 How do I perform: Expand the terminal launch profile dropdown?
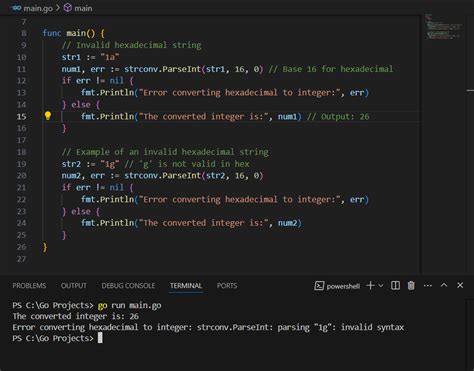(381, 286)
